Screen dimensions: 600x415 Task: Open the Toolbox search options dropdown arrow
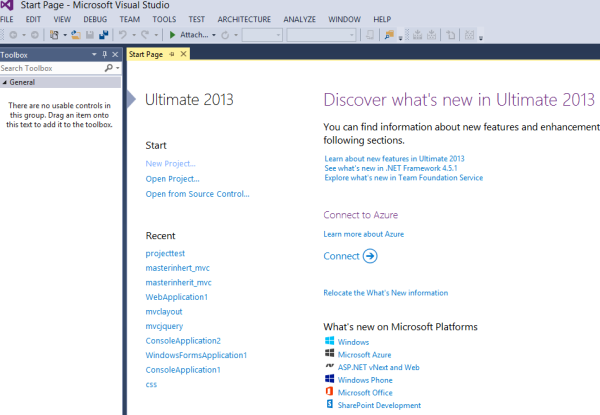(117, 68)
